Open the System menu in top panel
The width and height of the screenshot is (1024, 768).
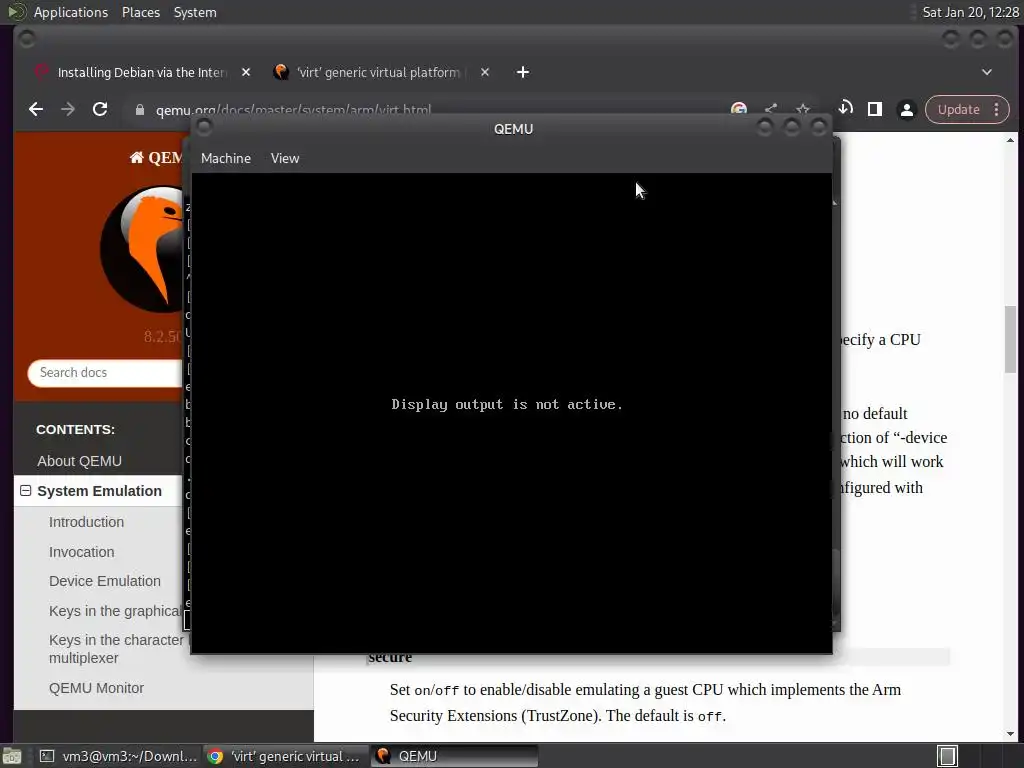pyautogui.click(x=195, y=12)
